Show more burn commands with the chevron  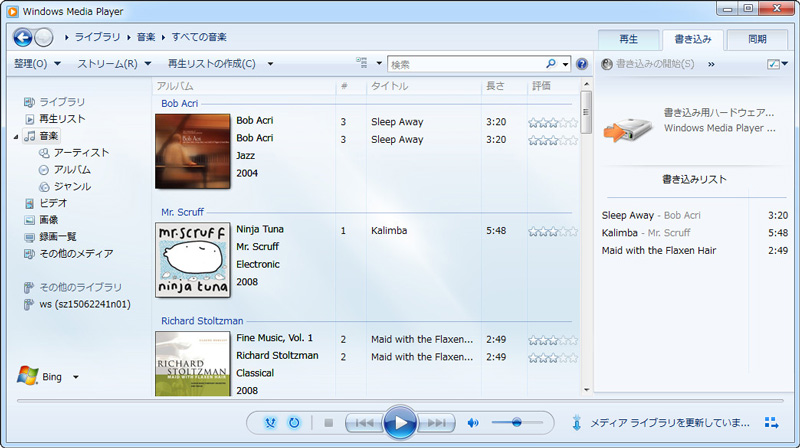(x=711, y=64)
